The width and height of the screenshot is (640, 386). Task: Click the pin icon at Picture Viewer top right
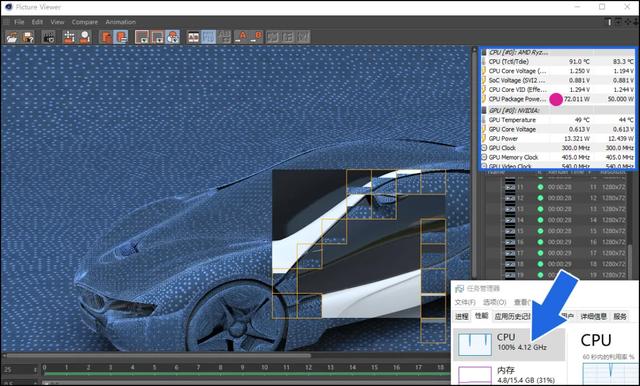[609, 22]
